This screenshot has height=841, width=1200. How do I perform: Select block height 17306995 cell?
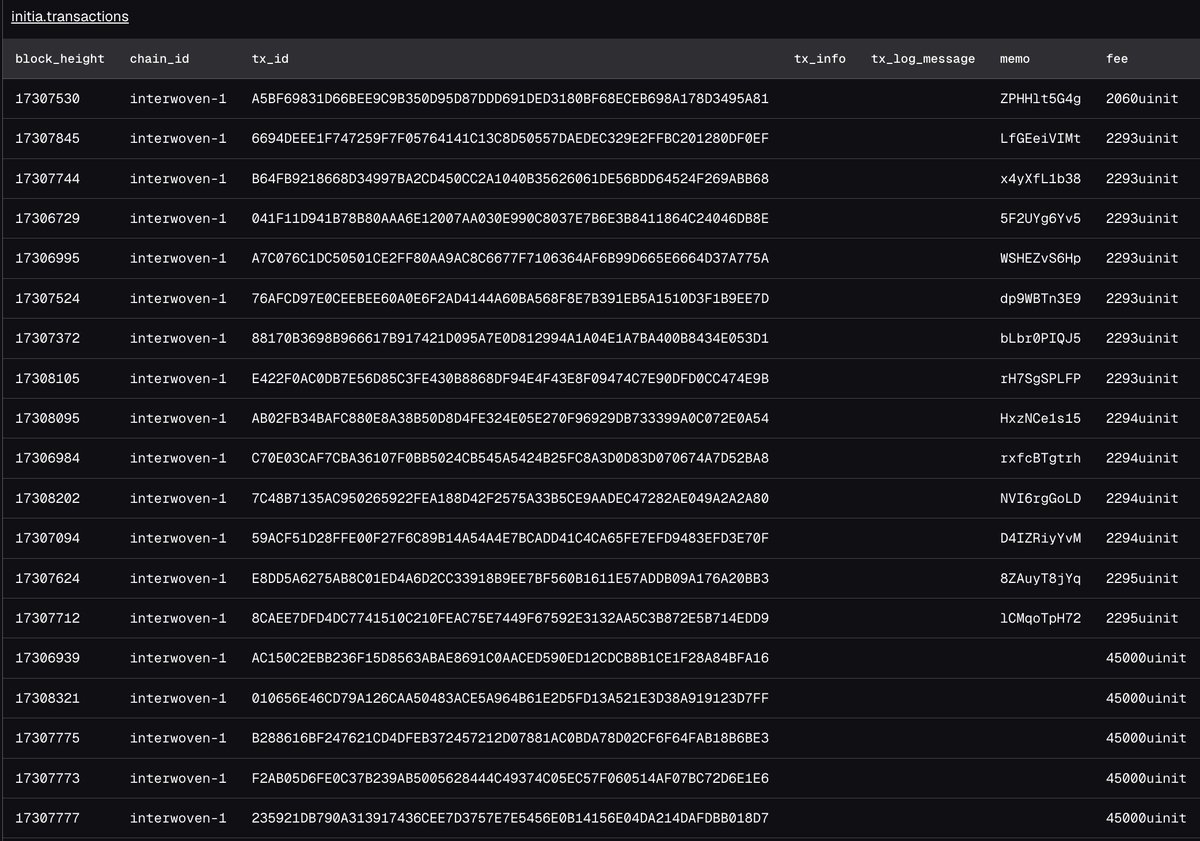click(x=47, y=259)
